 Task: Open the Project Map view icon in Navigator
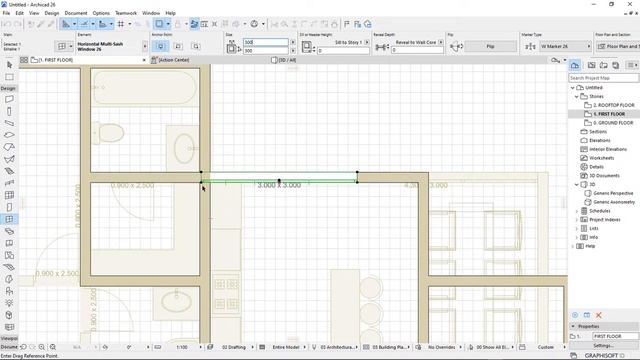click(575, 65)
